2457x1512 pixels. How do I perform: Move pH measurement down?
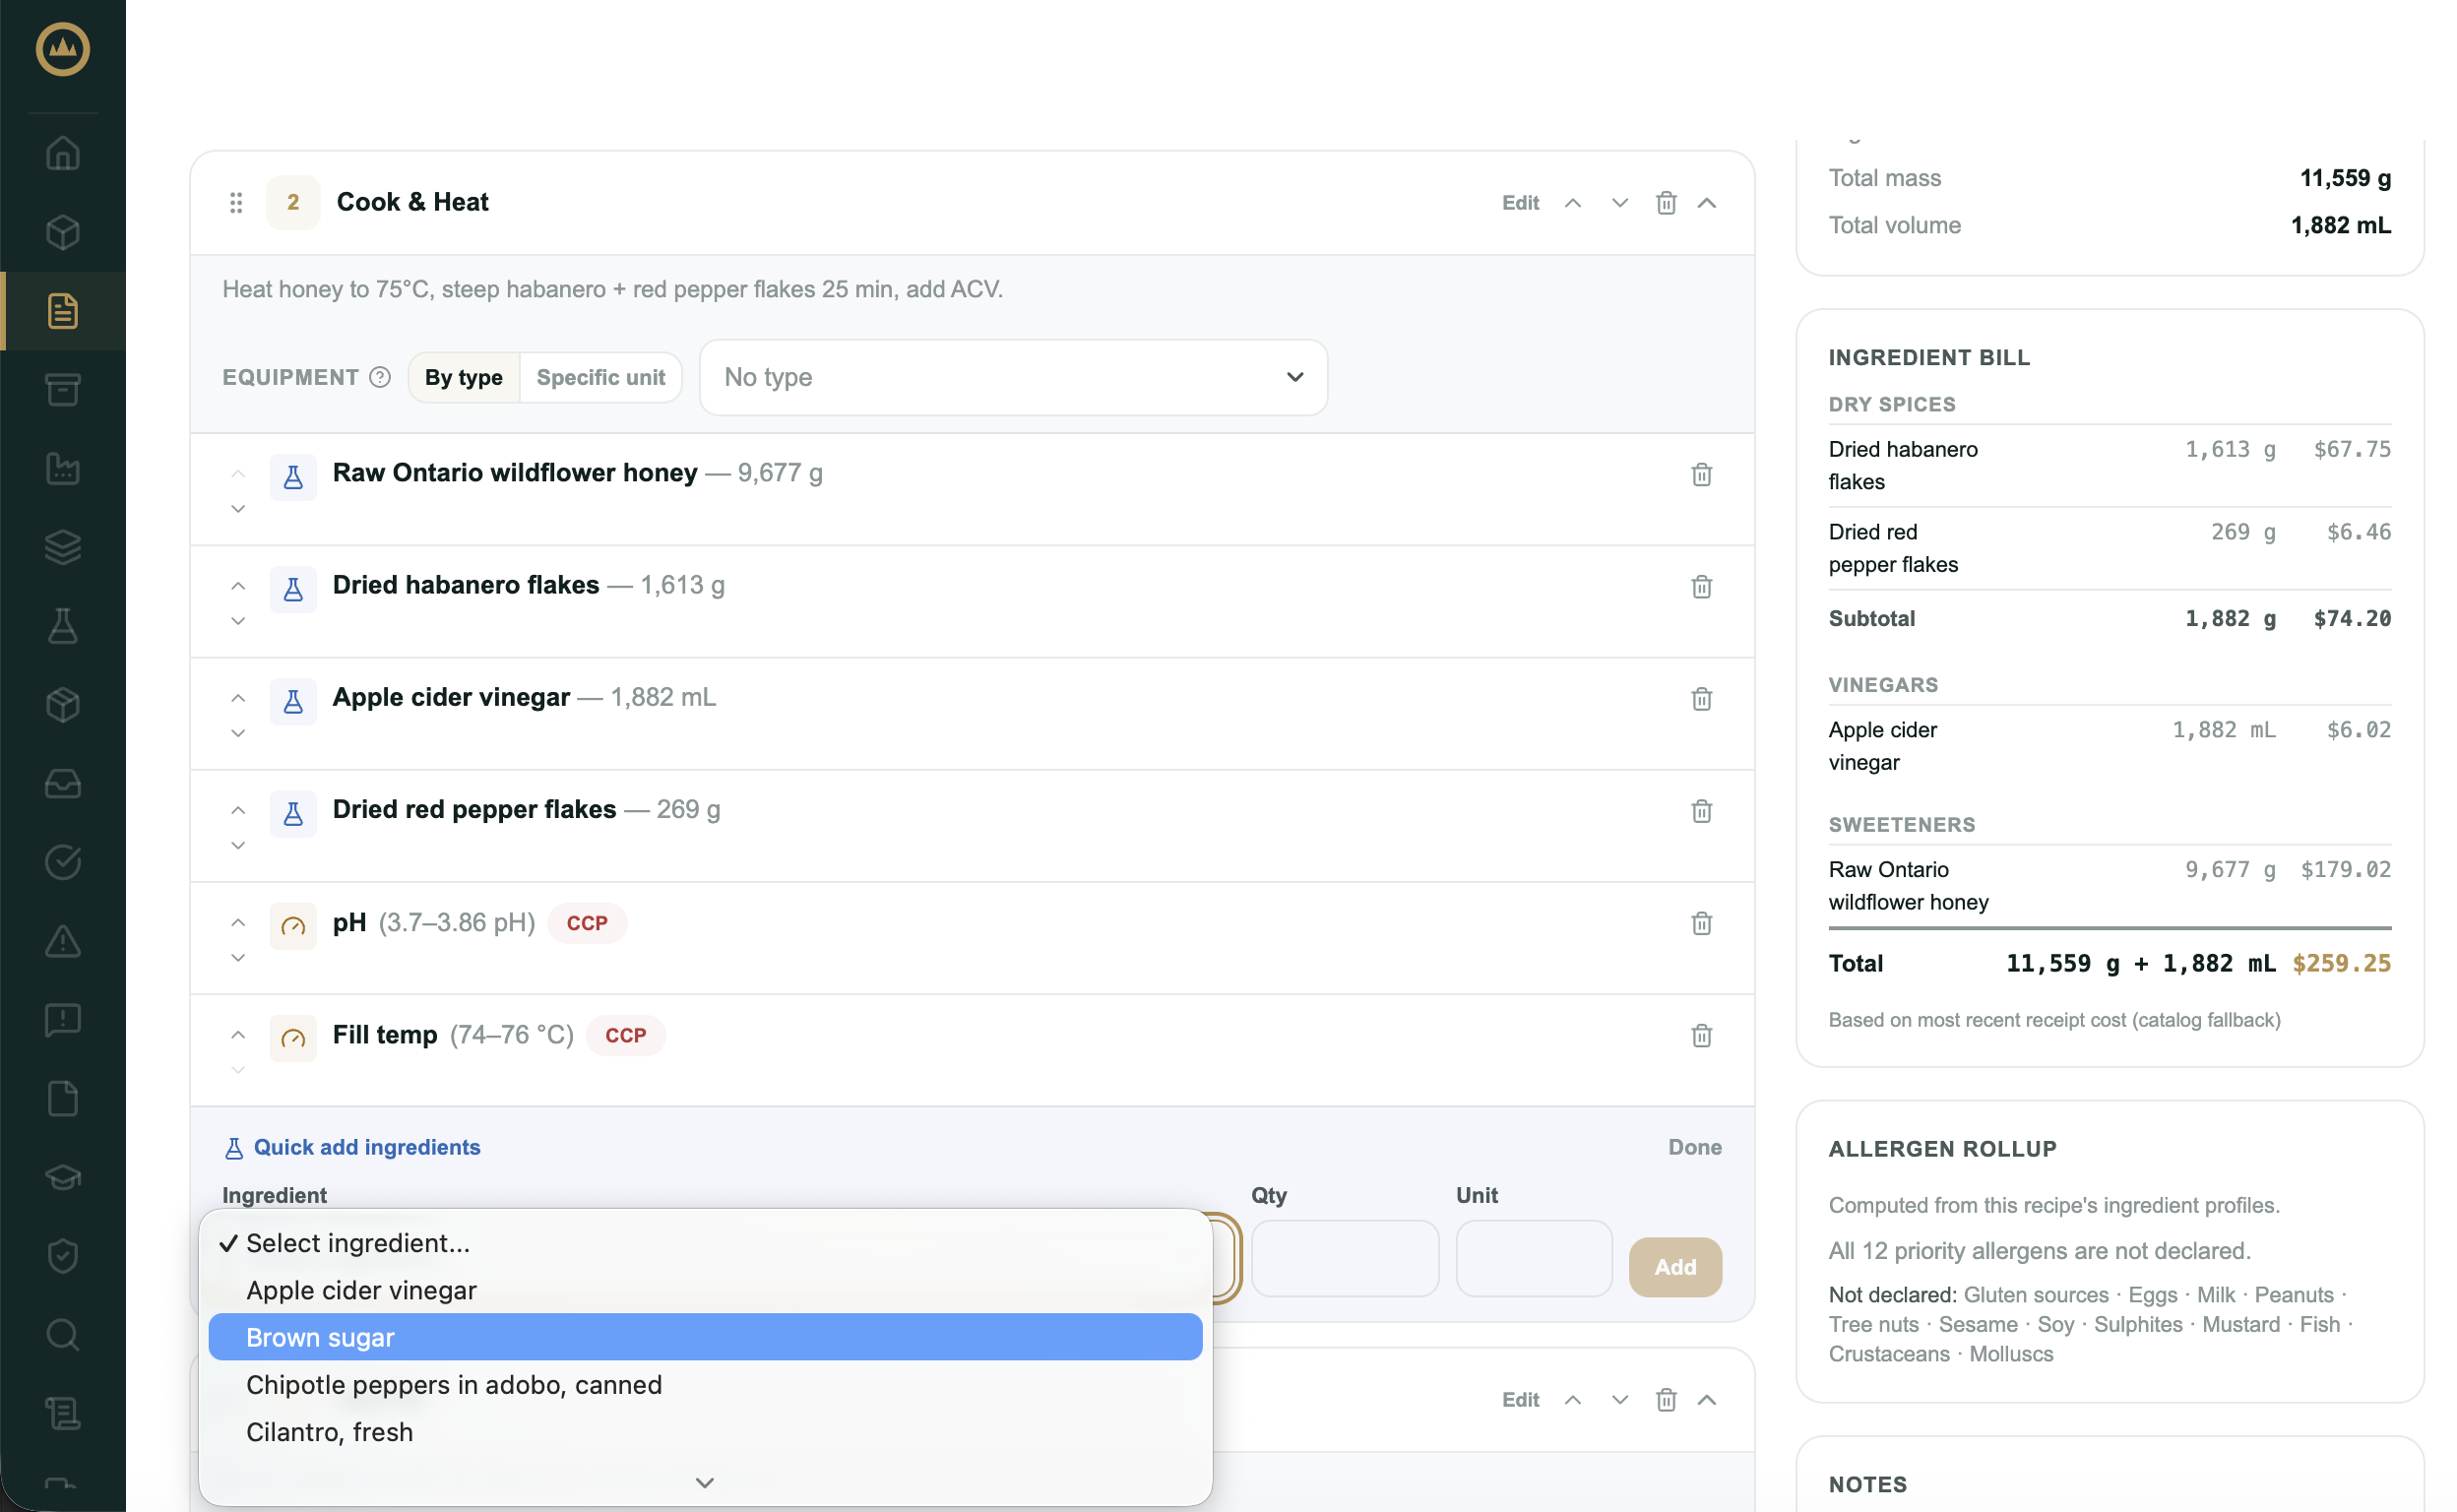(238, 958)
